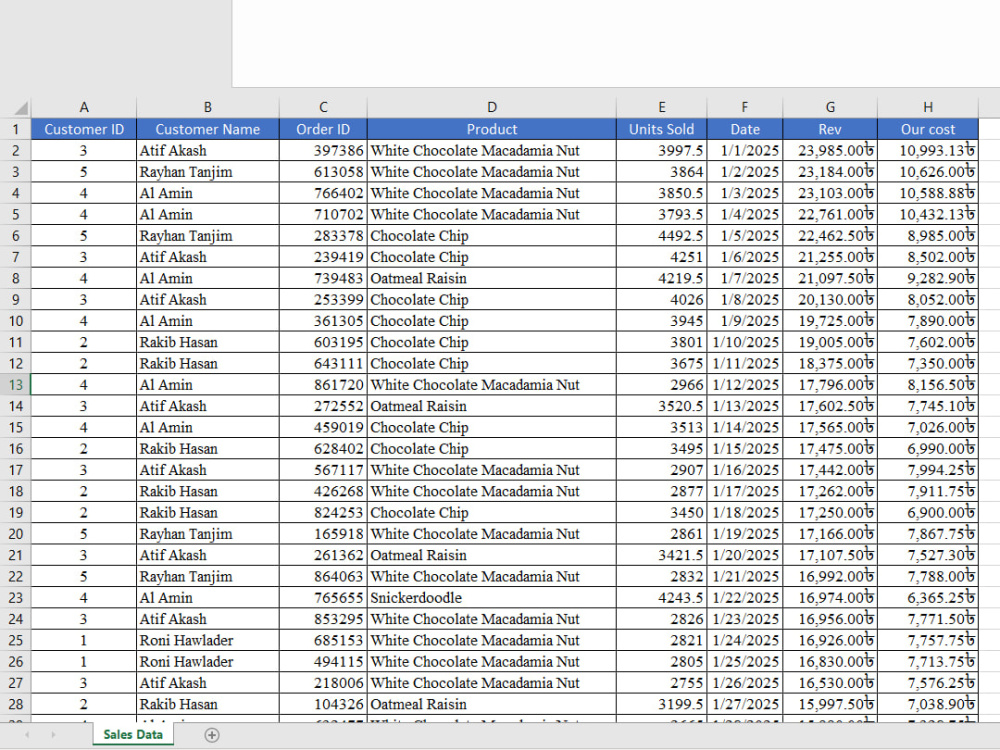Select cost cell 10,993.13
Screen dimensions: 1000x750
pyautogui.click(x=928, y=151)
